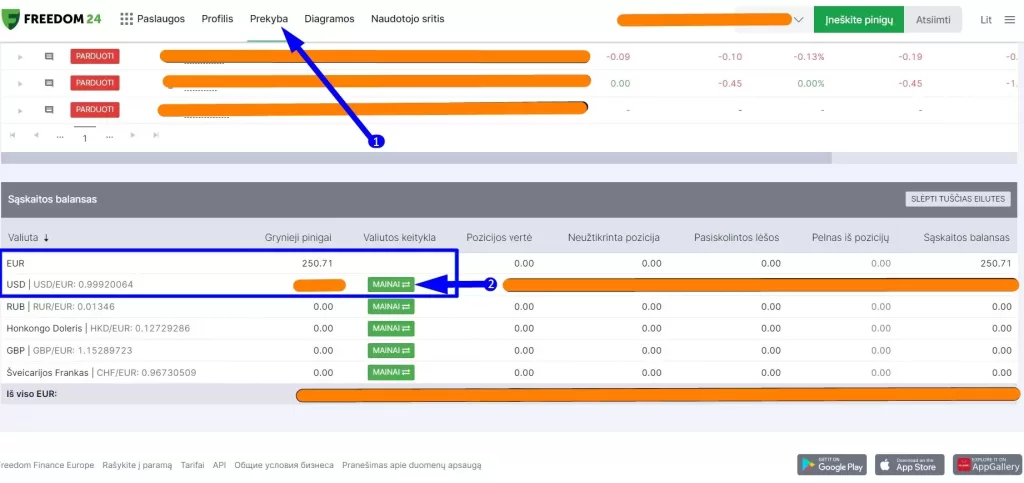Image resolution: width=1024 pixels, height=483 pixels.
Task: Expand the row showing 0.00% change
Action: (x=20, y=84)
